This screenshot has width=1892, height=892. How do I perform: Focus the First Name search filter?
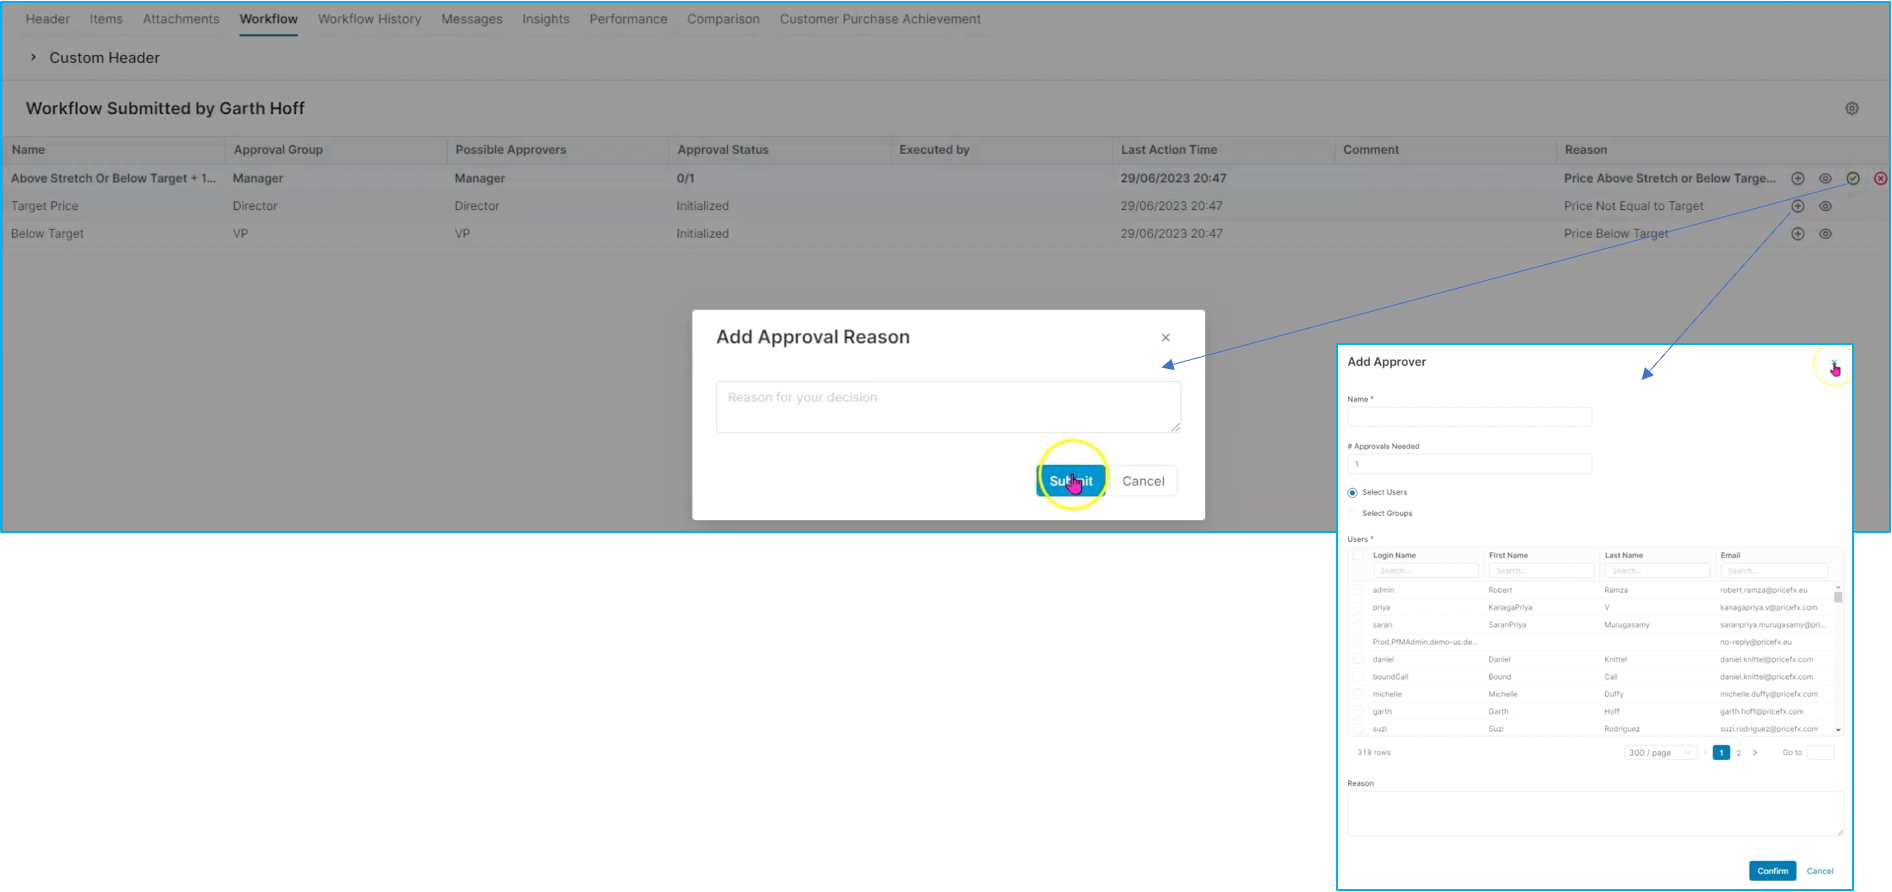[x=1541, y=571]
